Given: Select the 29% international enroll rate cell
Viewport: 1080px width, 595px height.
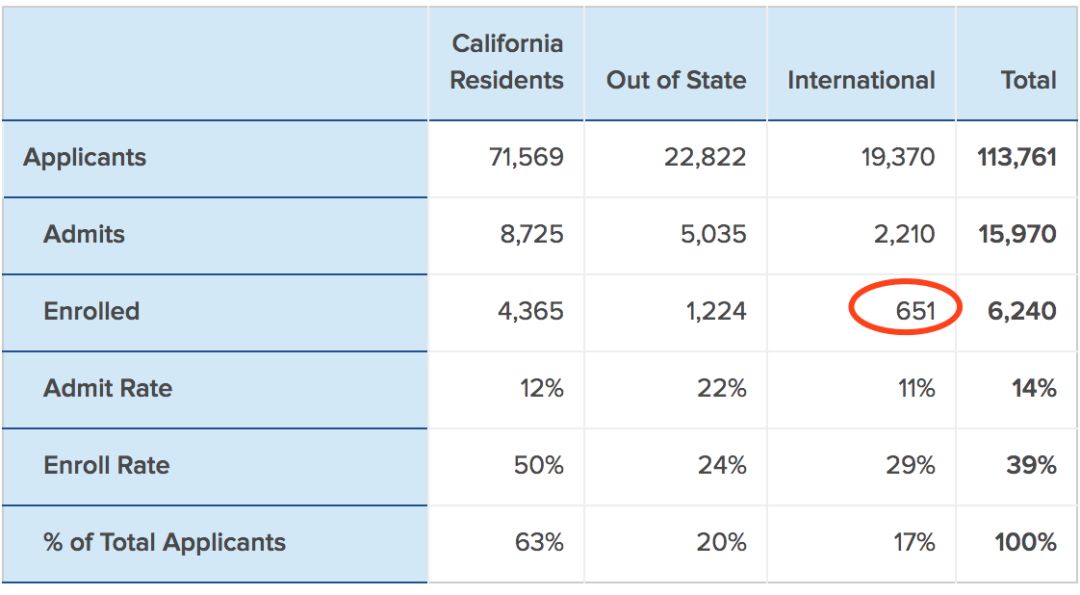Looking at the screenshot, I should tap(911, 466).
